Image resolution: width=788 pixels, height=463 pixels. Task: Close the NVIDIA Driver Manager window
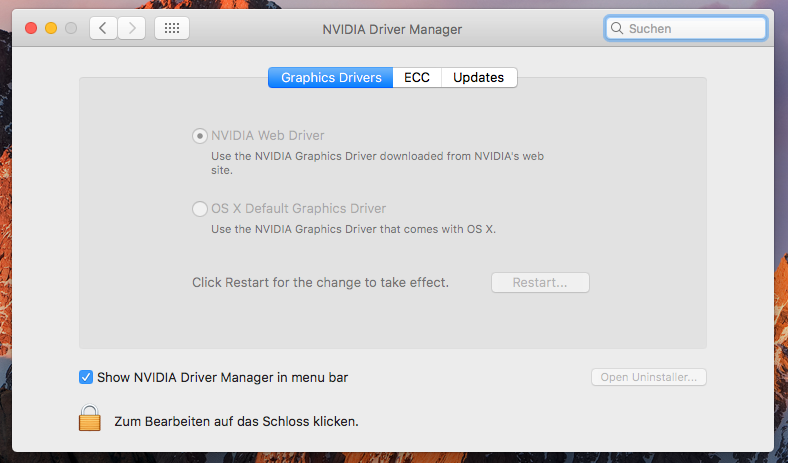click(x=31, y=29)
